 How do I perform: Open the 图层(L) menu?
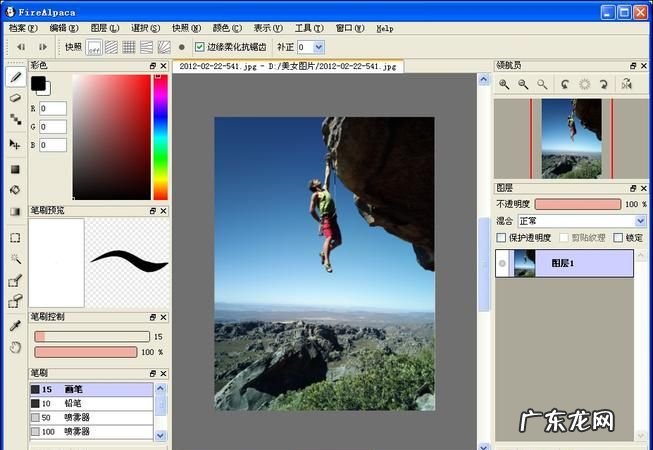104,29
